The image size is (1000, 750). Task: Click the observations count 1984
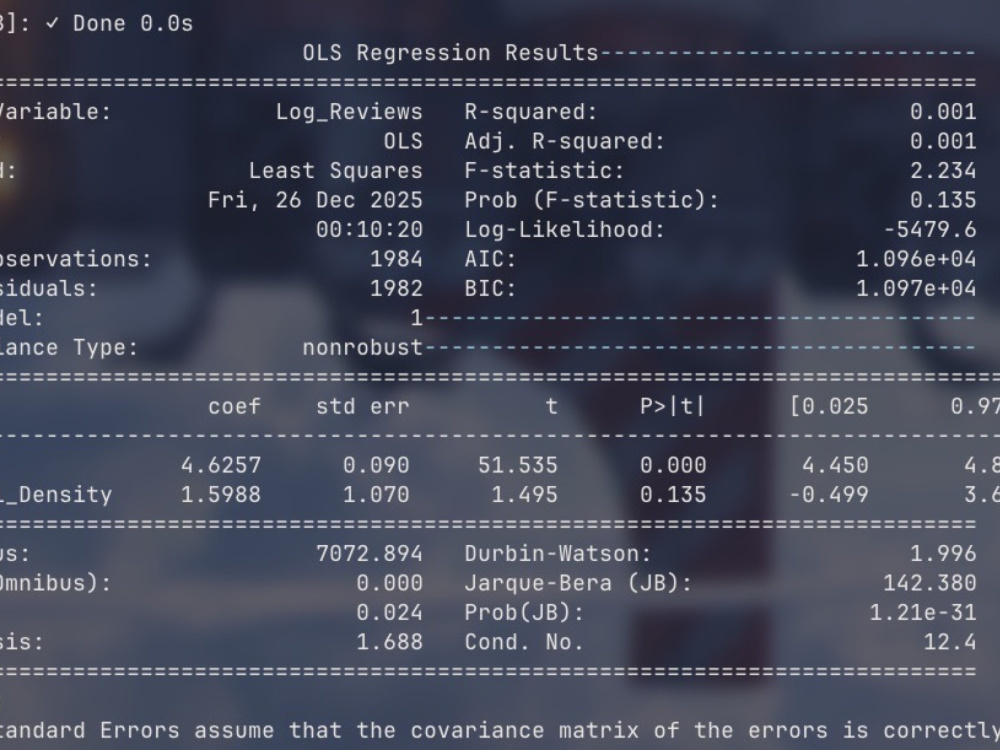[x=396, y=259]
